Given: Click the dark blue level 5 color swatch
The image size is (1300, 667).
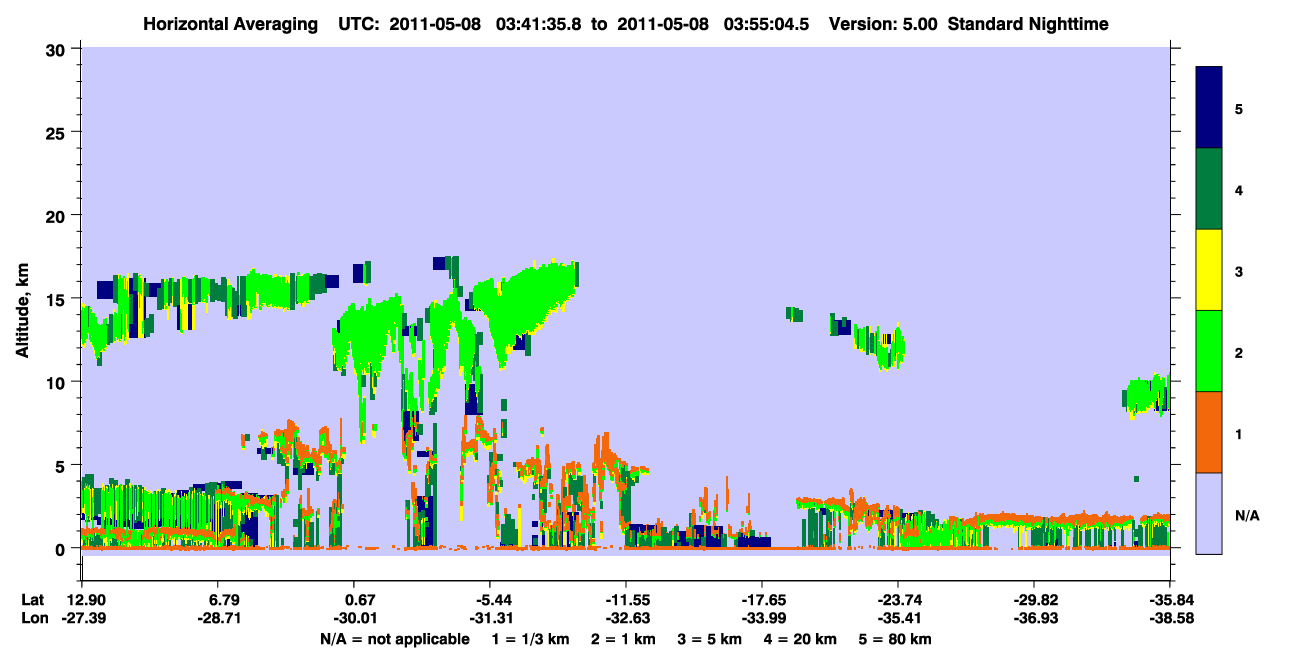Looking at the screenshot, I should pyautogui.click(x=1209, y=108).
